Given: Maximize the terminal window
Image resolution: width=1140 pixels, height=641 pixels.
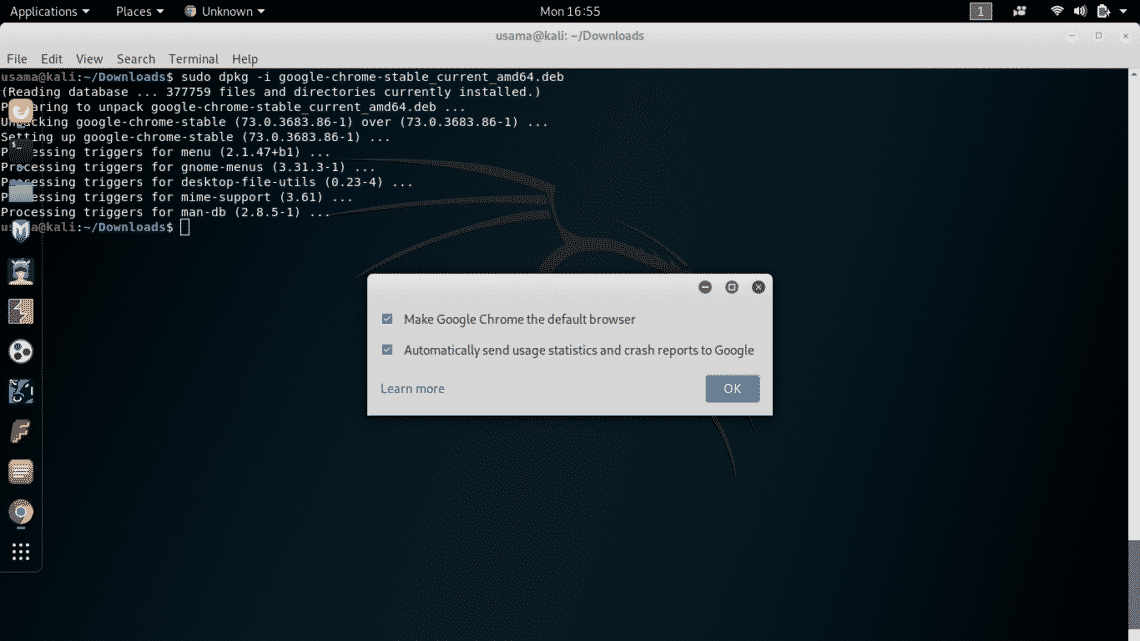Looking at the screenshot, I should coord(1099,36).
